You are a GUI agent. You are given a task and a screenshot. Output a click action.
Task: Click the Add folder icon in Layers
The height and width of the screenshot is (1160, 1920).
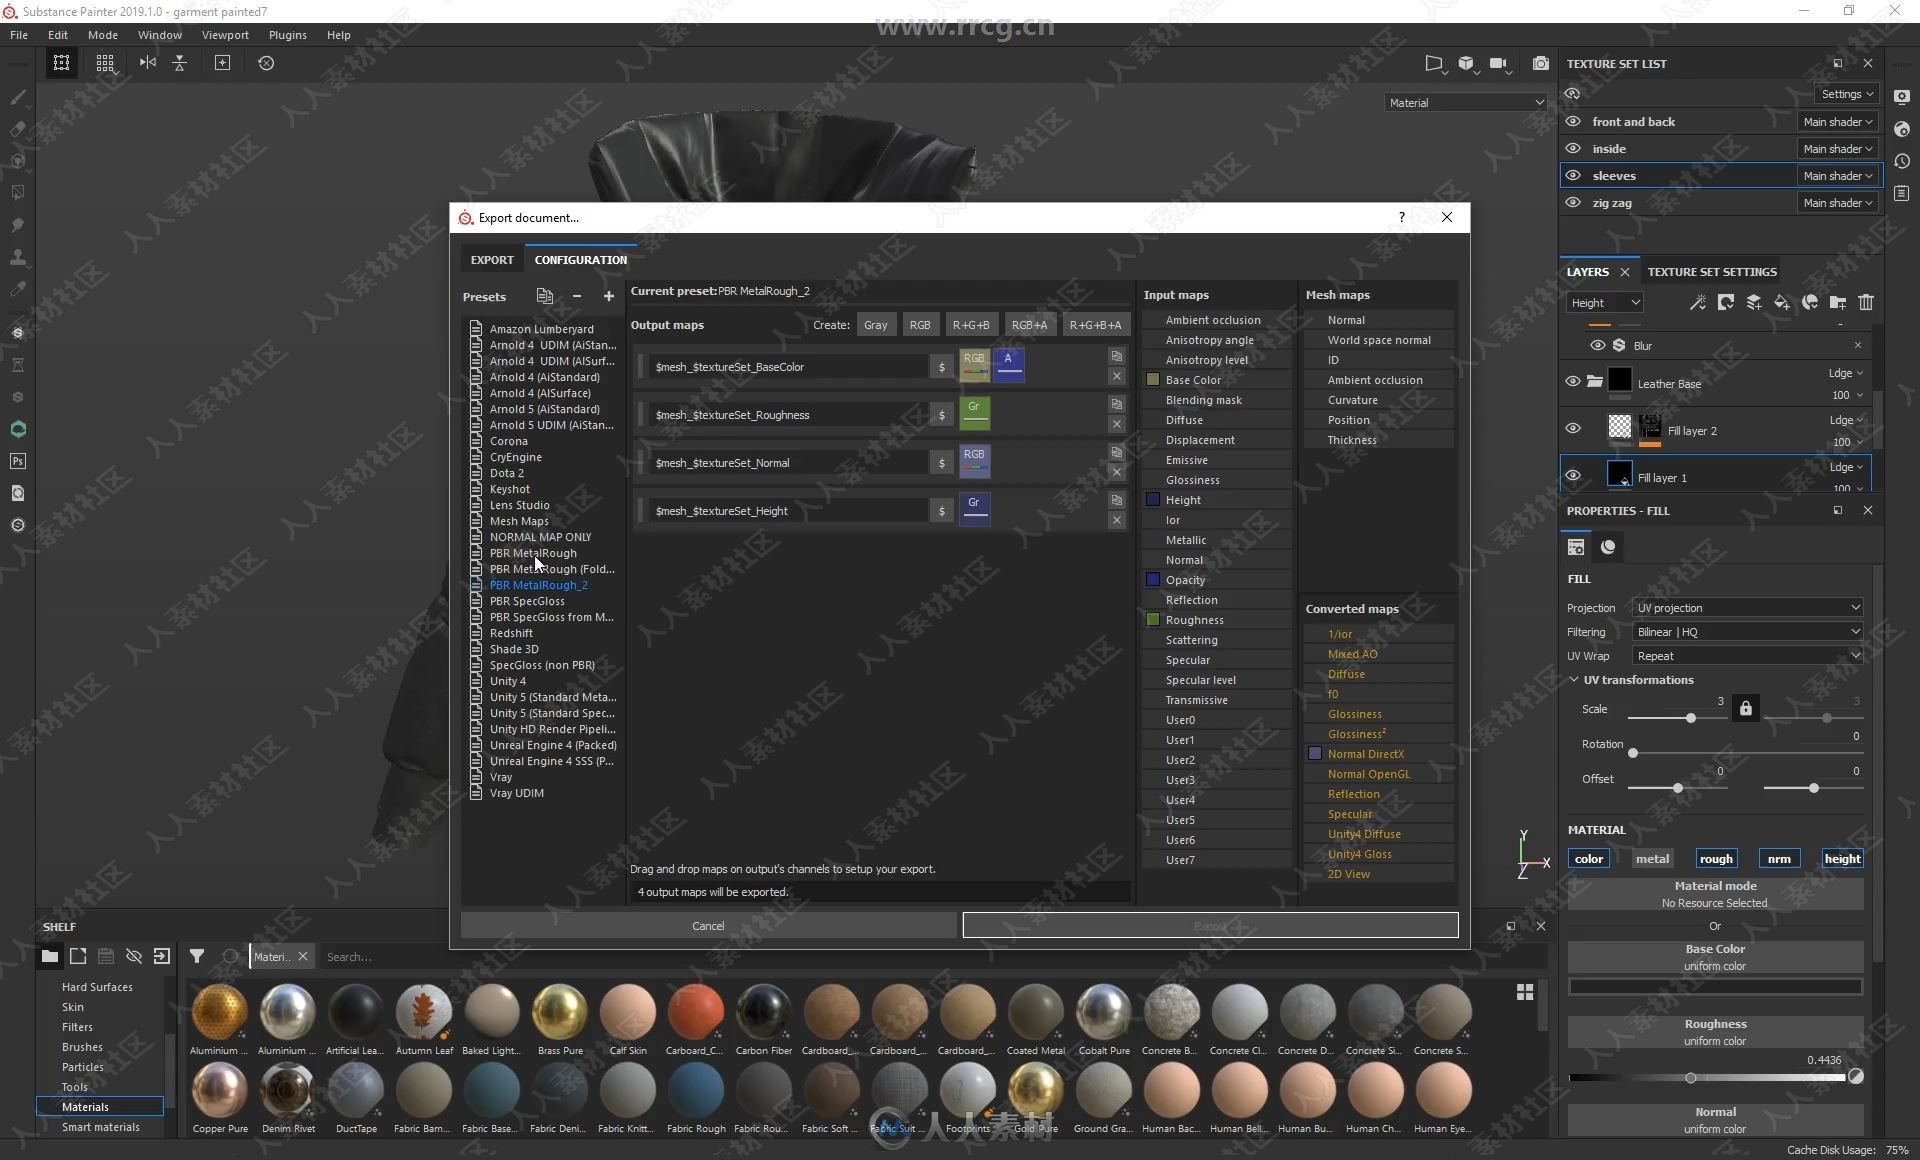(1838, 302)
